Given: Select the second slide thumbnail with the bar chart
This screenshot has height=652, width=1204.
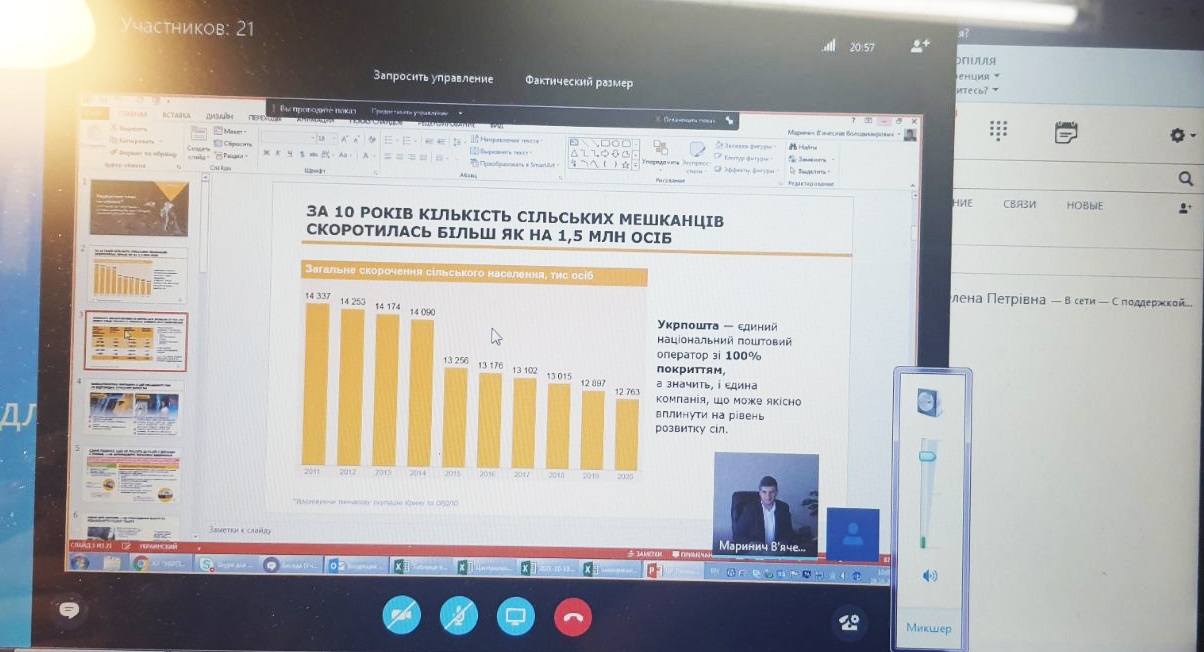Looking at the screenshot, I should 139,274.
